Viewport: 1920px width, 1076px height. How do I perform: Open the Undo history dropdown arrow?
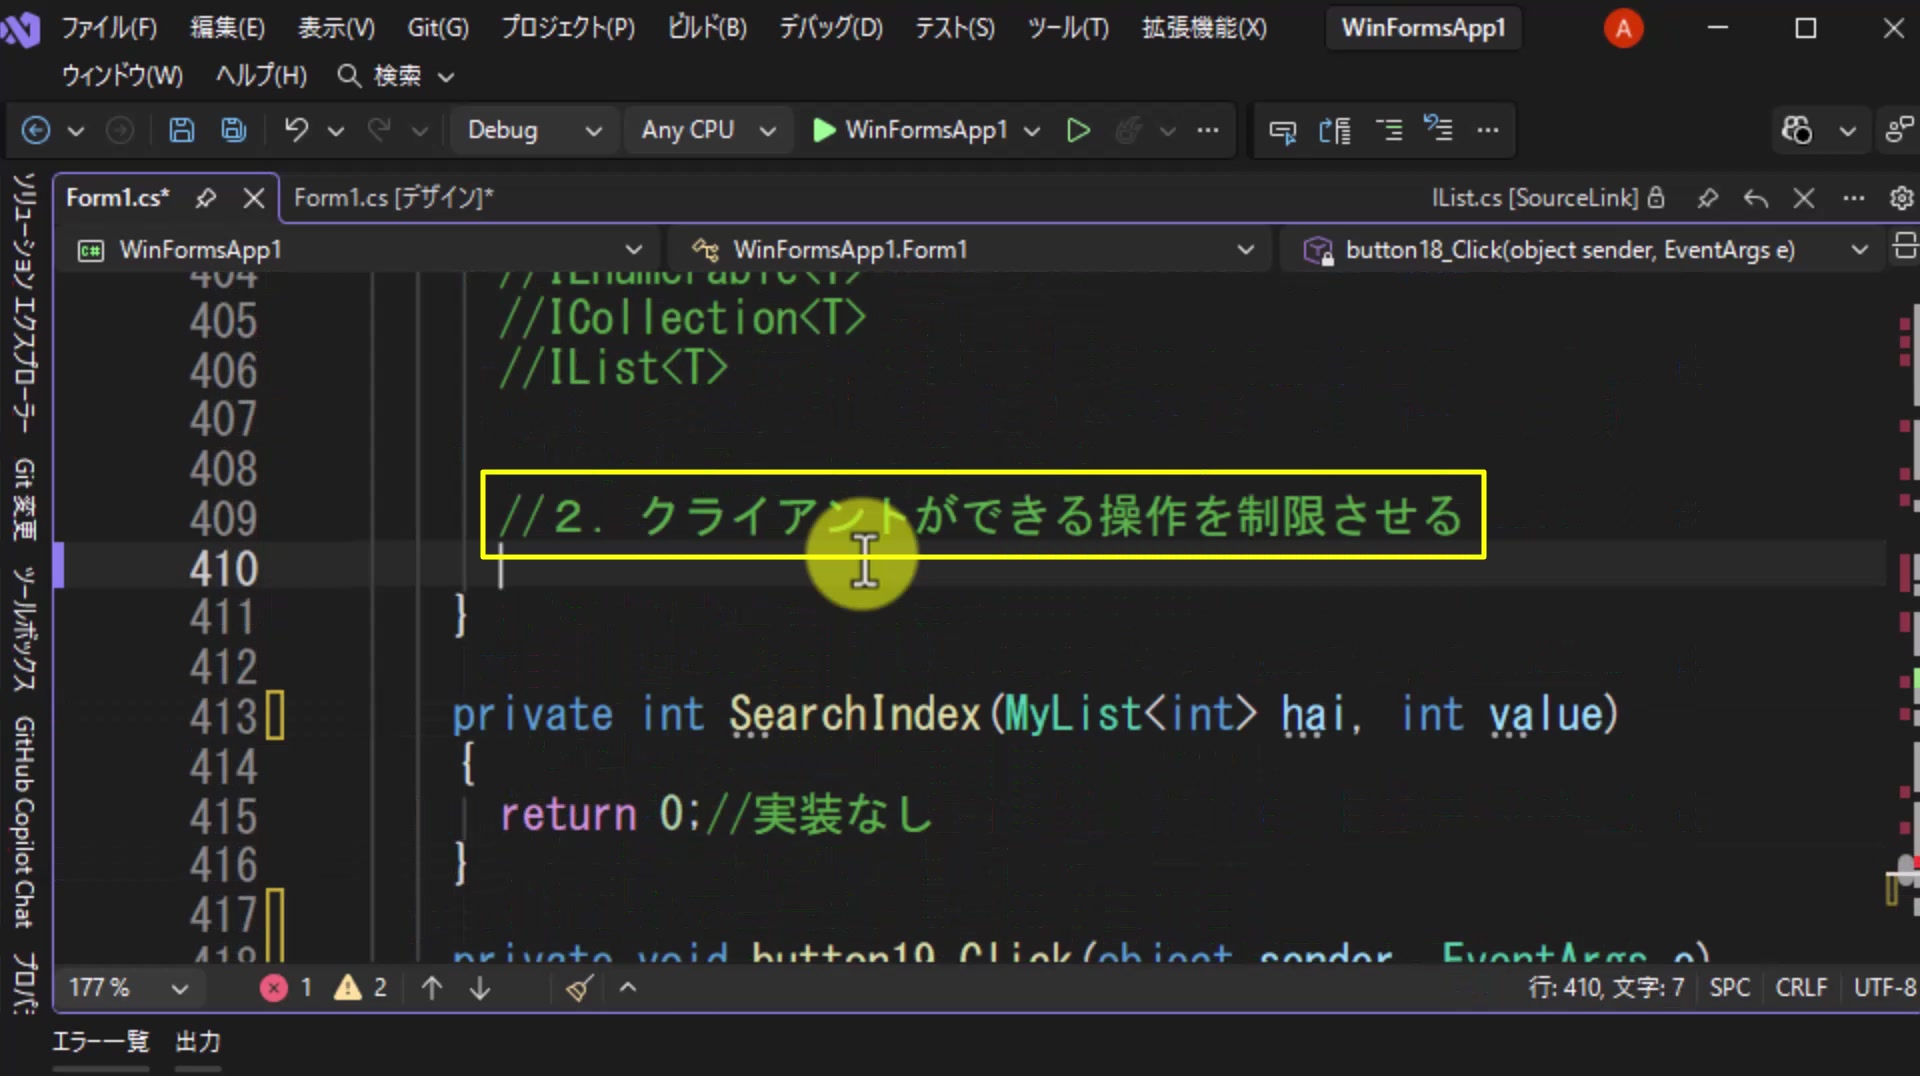point(336,131)
